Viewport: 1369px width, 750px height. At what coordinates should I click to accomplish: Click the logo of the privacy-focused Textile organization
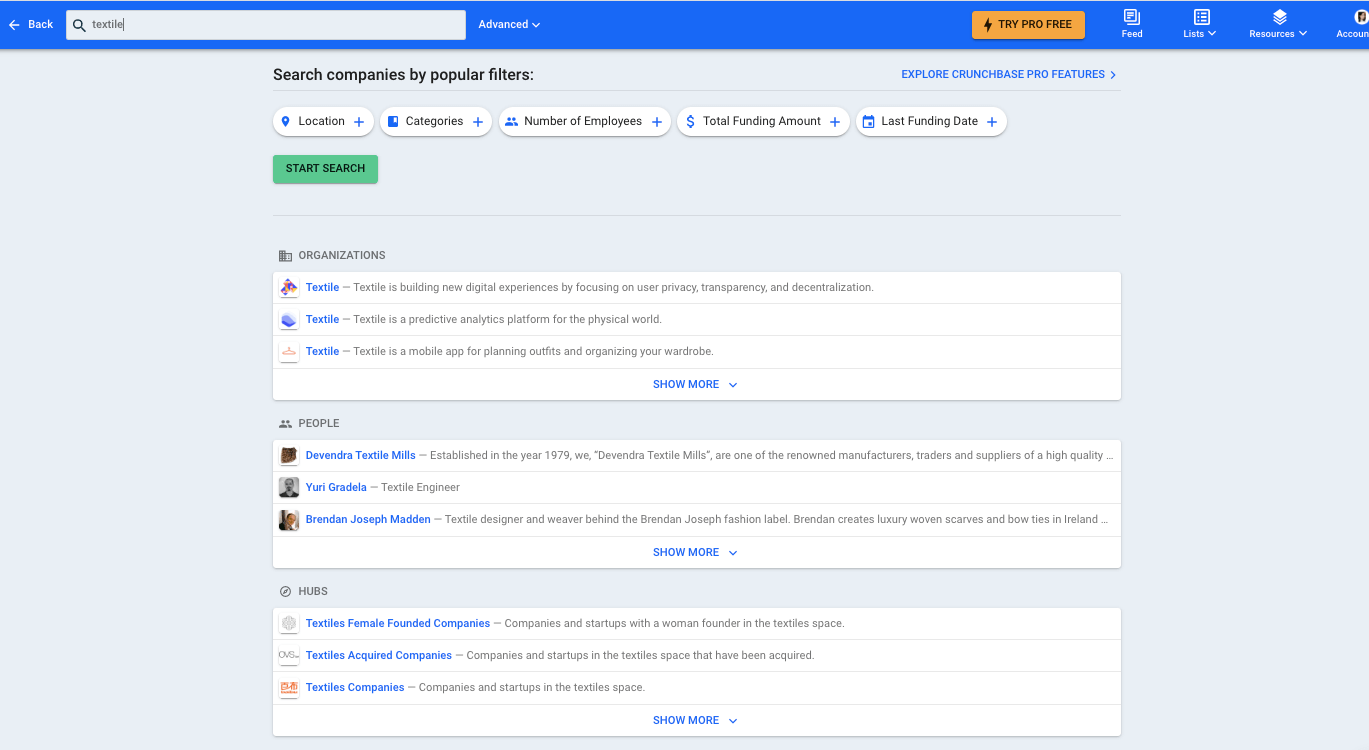tap(289, 287)
